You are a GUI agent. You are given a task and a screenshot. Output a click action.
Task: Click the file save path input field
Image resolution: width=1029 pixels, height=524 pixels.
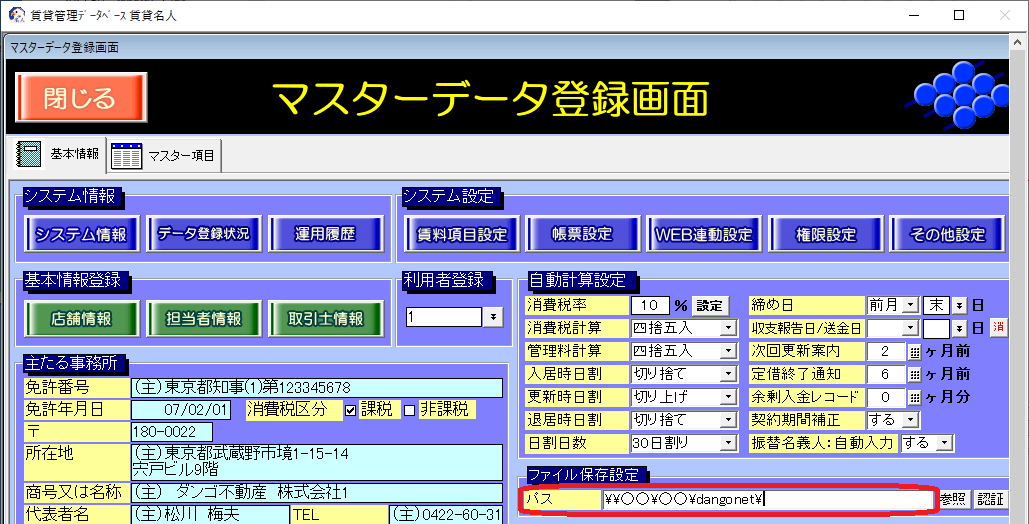[765, 499]
